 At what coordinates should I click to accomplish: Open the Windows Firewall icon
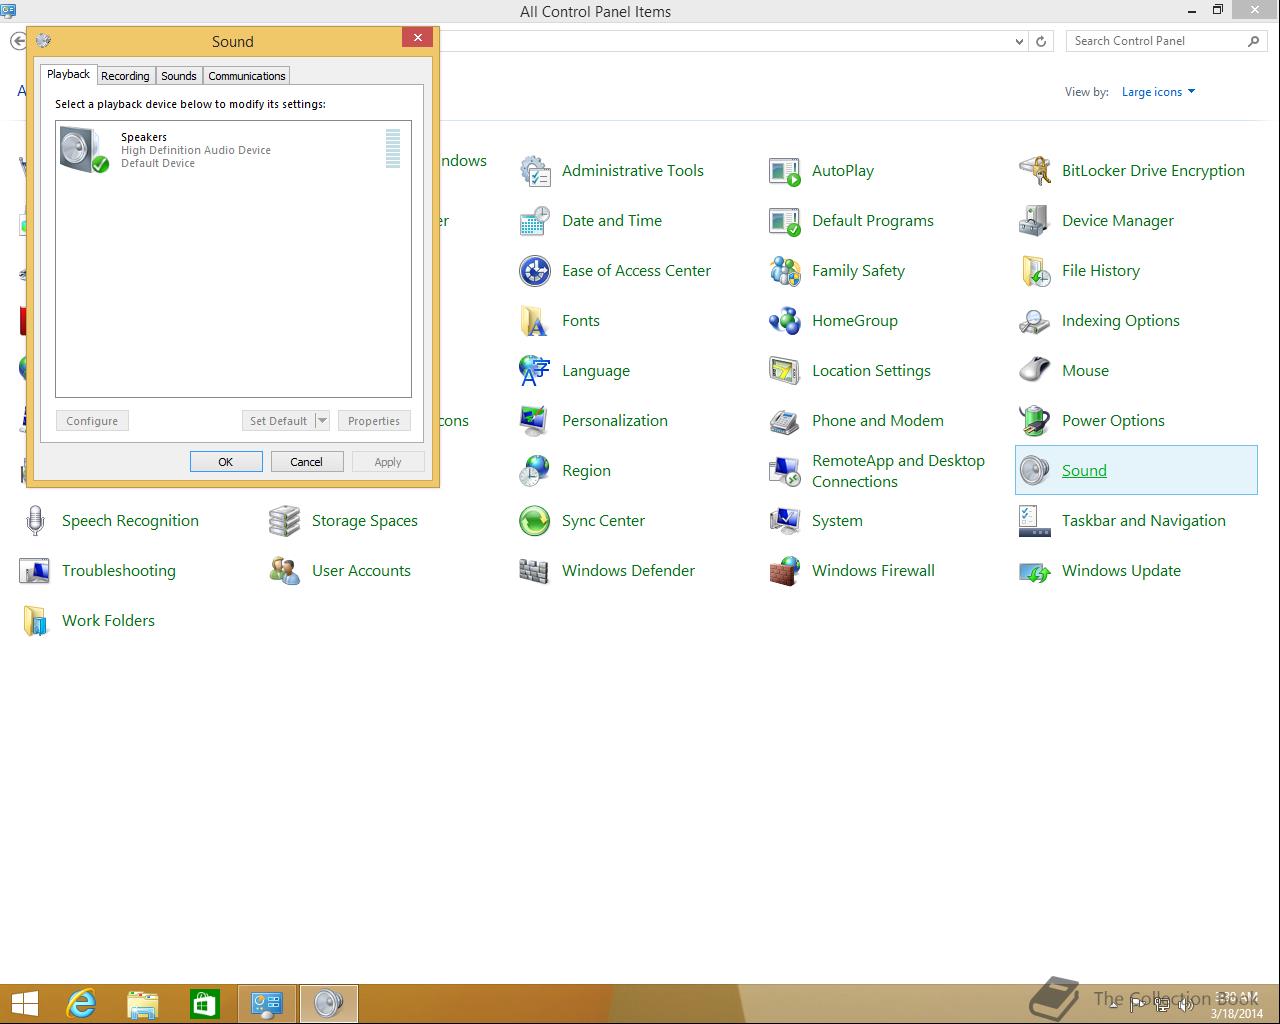[785, 571]
